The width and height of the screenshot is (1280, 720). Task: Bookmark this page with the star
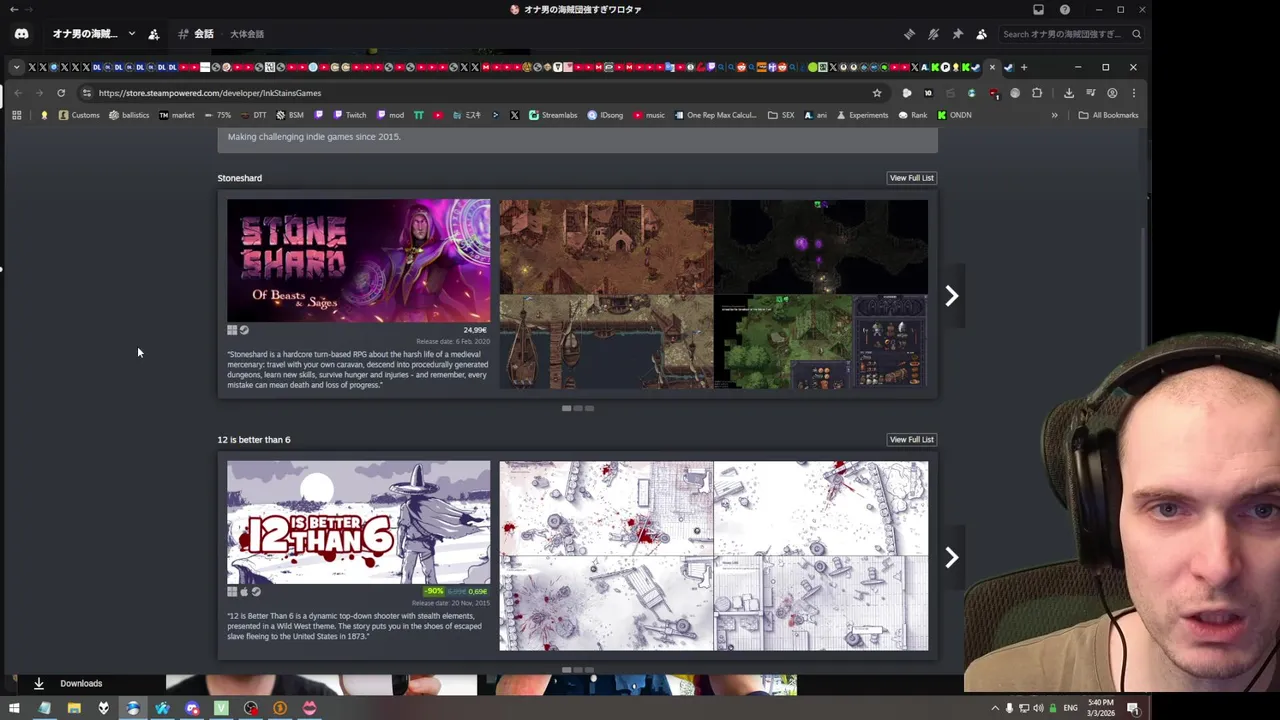pos(877,93)
